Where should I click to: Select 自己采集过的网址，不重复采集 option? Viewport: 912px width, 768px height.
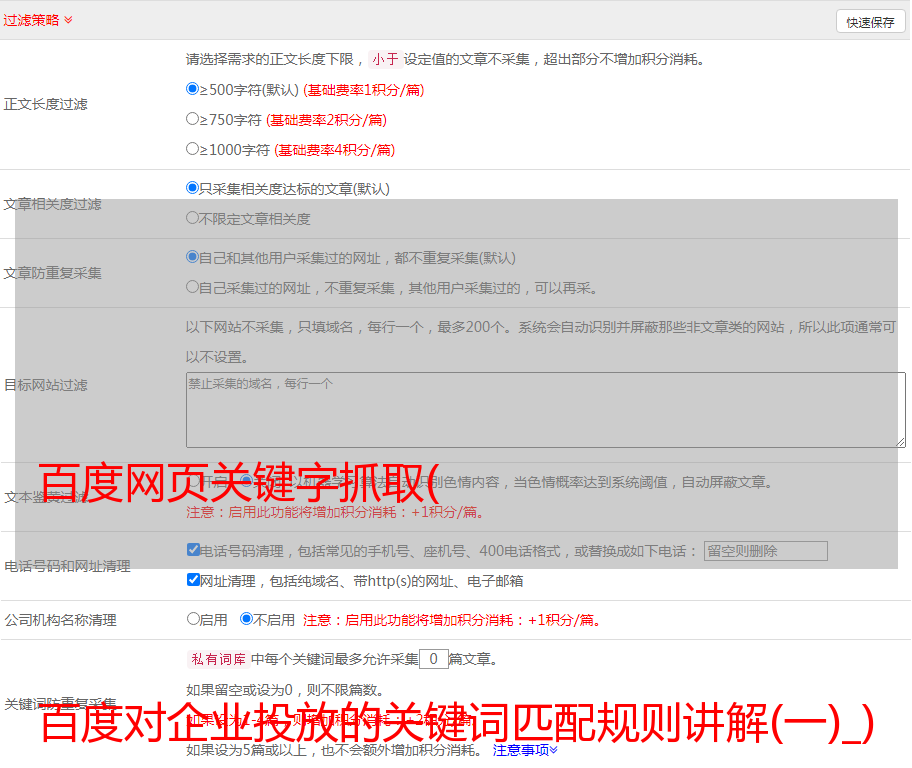[192, 286]
